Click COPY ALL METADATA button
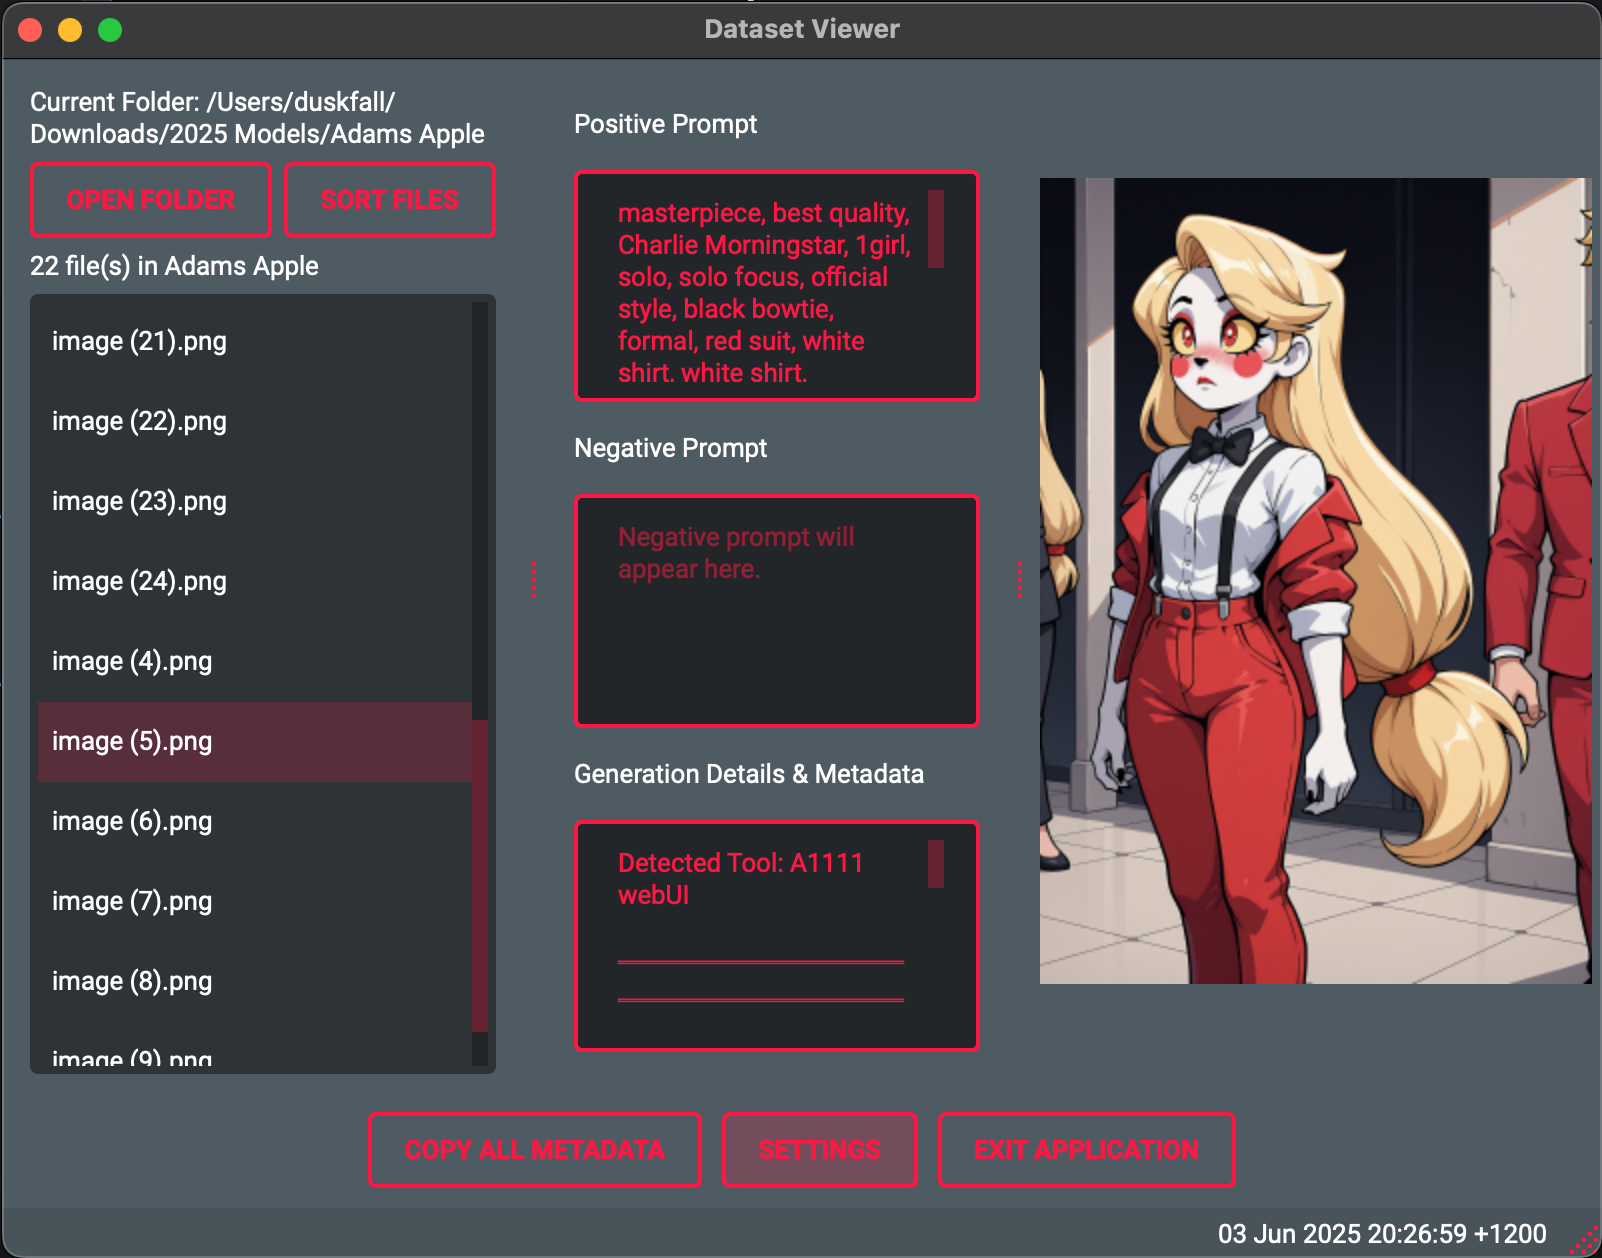This screenshot has height=1258, width=1602. [534, 1150]
